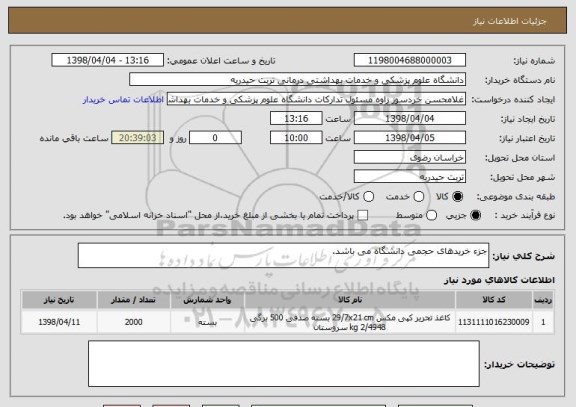The height and width of the screenshot is (407, 576).
Task: Click product code 113111016230009 cell
Action: pyautogui.click(x=494, y=322)
